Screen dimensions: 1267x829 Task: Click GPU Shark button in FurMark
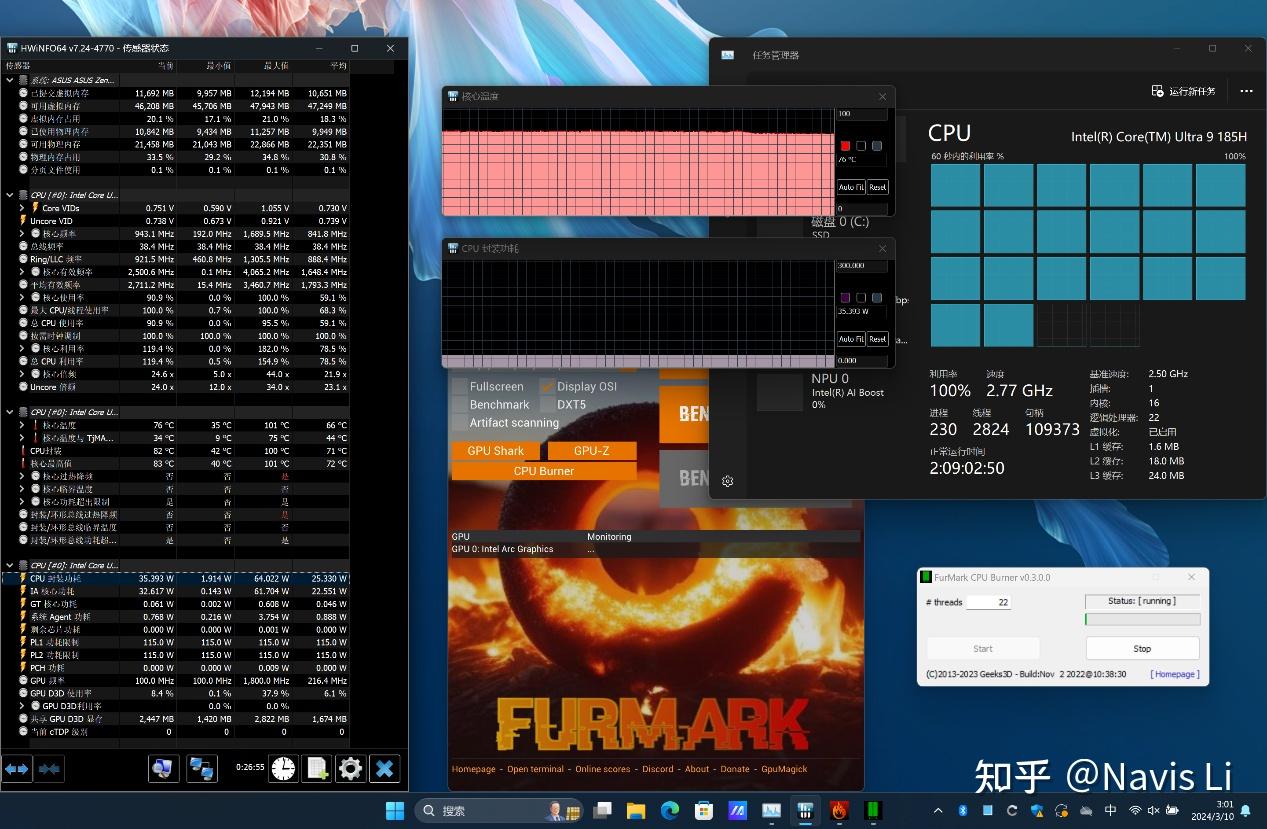[495, 451]
